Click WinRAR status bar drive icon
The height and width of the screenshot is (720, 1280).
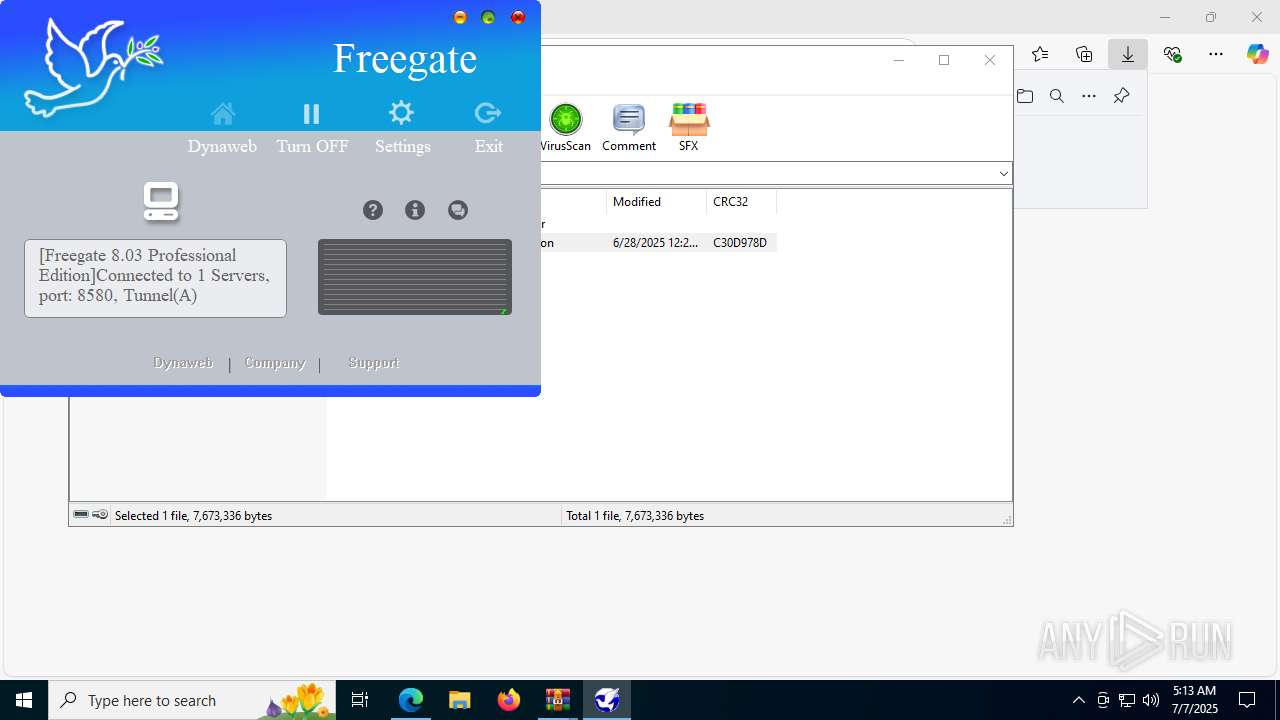click(x=81, y=515)
